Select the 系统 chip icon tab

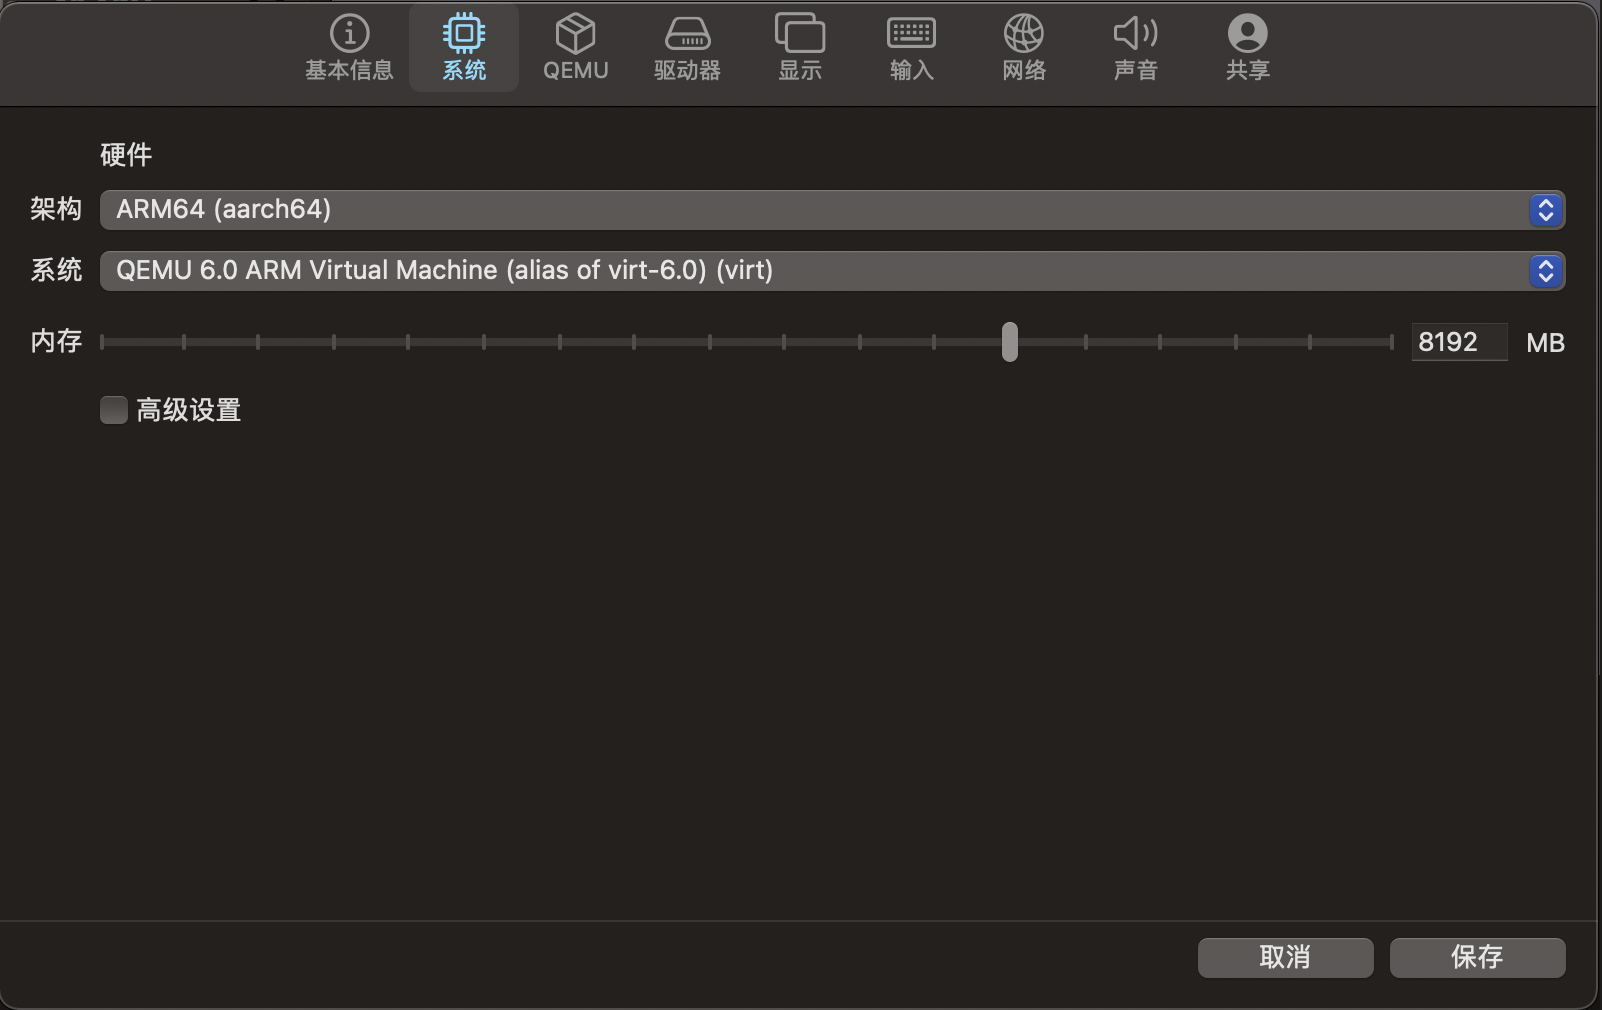[464, 48]
